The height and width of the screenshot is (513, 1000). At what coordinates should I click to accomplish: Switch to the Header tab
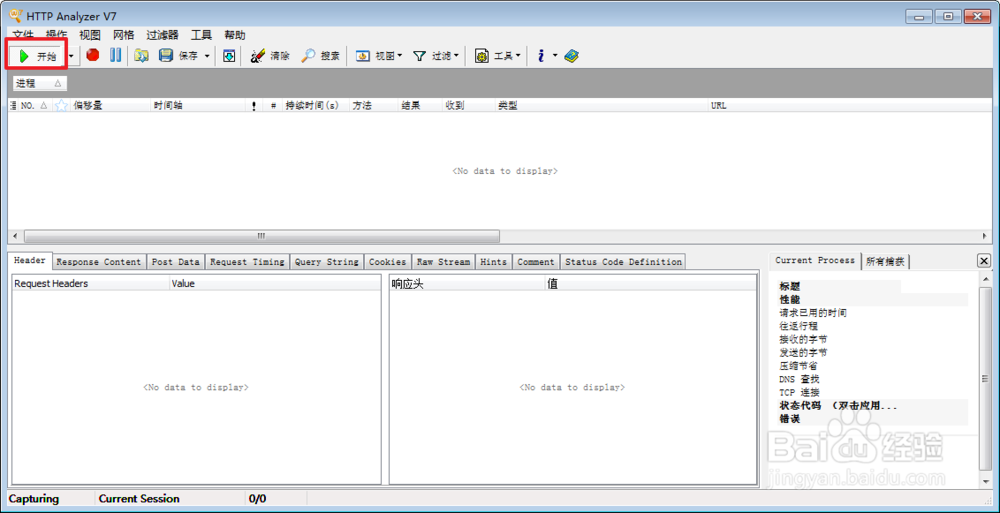click(30, 261)
